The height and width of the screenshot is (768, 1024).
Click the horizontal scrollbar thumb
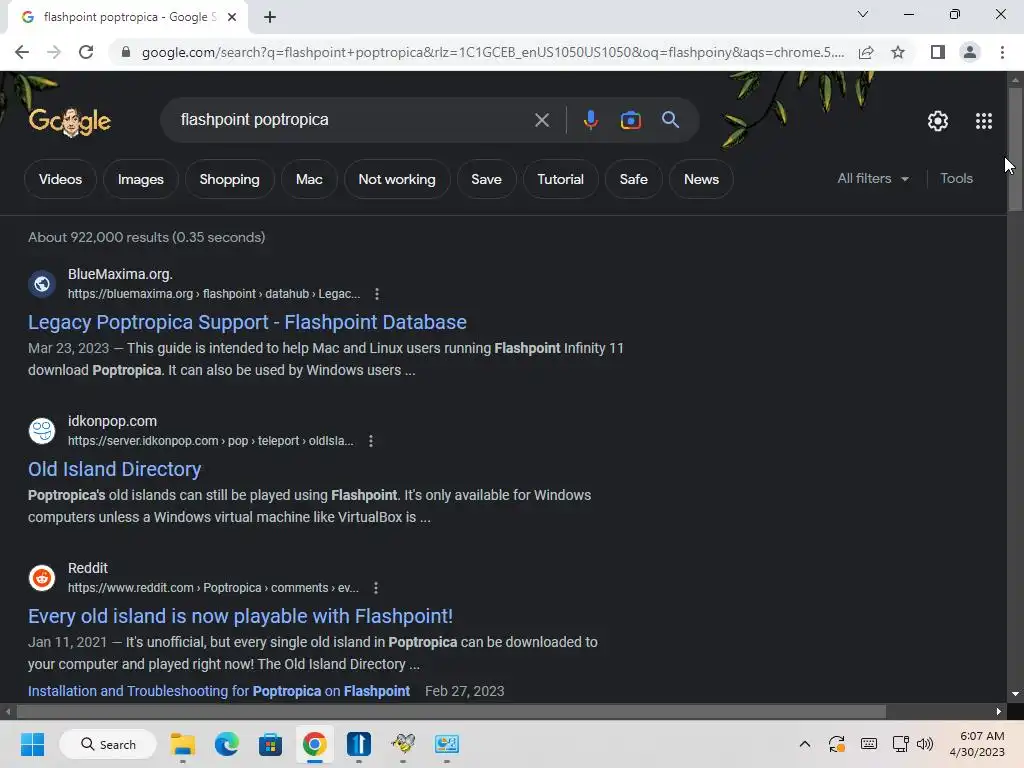pyautogui.click(x=449, y=711)
